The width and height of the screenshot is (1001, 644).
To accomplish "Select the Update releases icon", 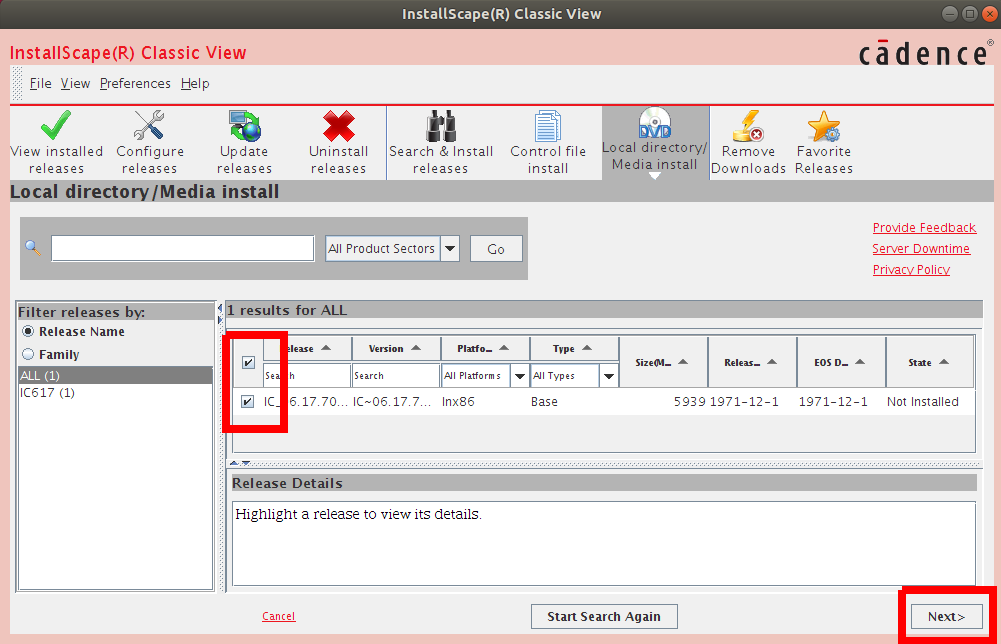I will tap(243, 140).
